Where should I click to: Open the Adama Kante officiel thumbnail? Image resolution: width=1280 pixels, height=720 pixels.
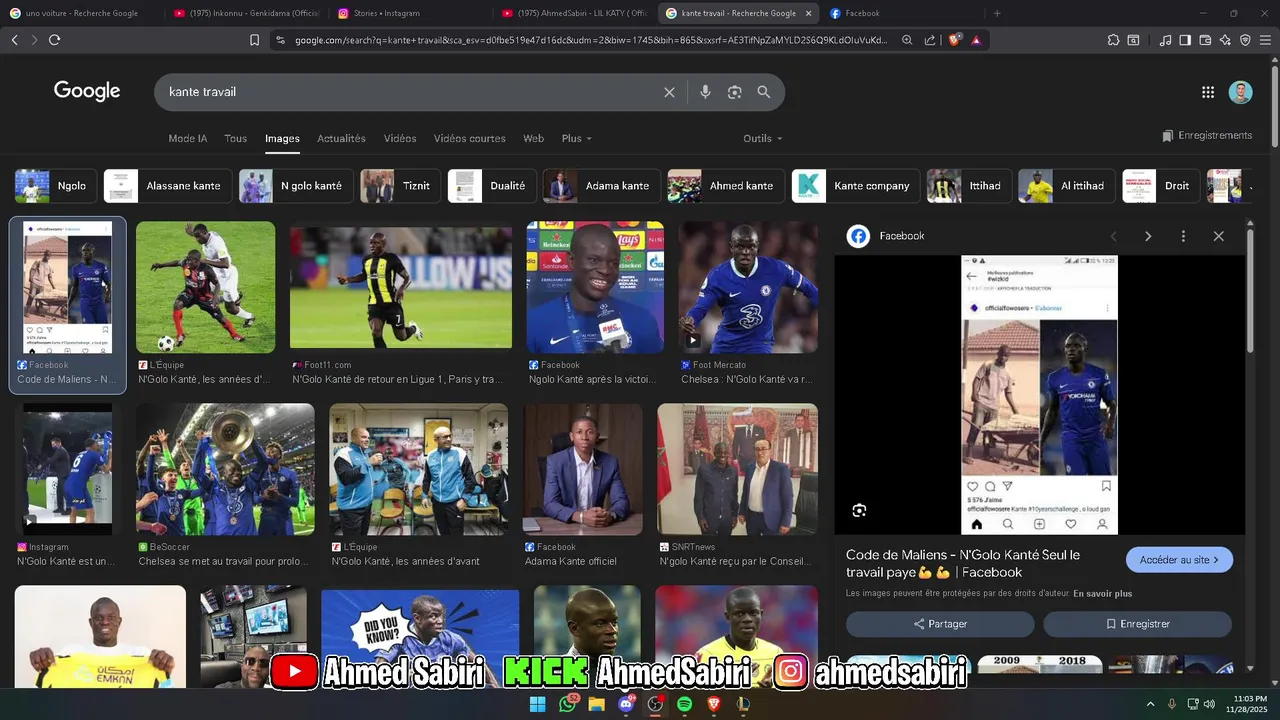tap(583, 470)
